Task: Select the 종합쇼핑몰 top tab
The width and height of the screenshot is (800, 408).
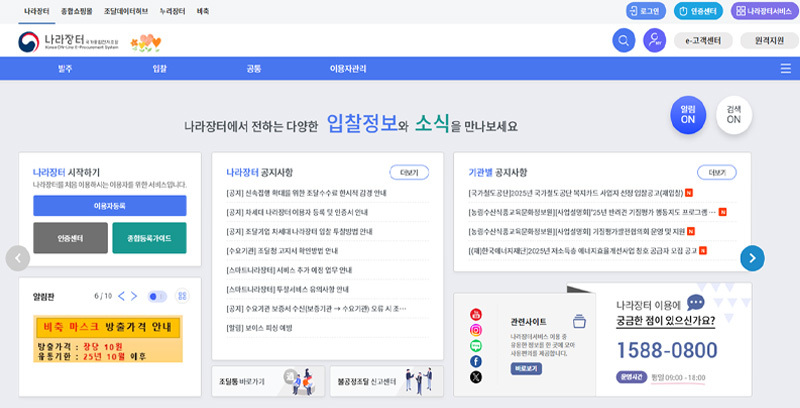Action: (77, 11)
